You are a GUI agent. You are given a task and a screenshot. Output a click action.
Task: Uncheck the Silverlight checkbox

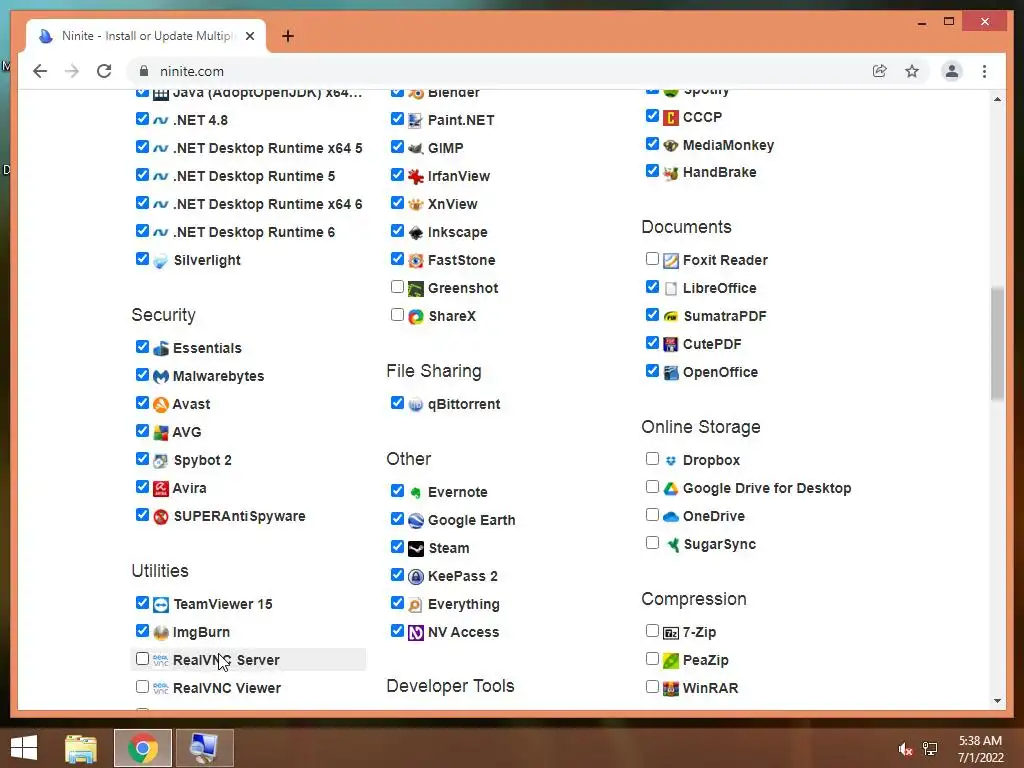point(142,259)
